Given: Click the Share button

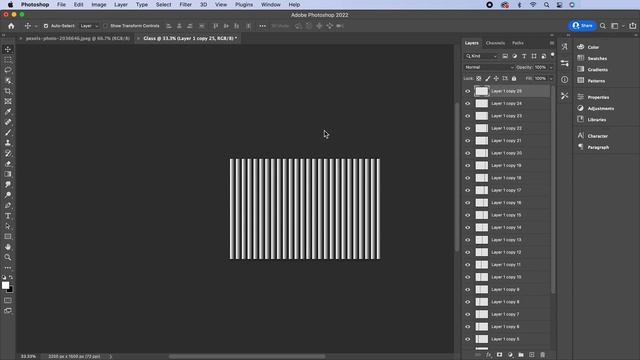Looking at the screenshot, I should pos(582,26).
